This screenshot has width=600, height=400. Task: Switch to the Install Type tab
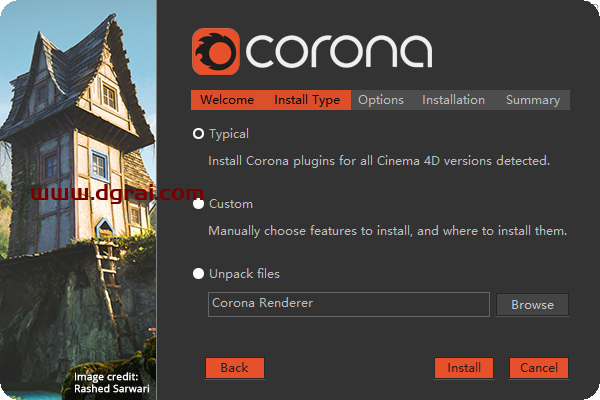307,100
